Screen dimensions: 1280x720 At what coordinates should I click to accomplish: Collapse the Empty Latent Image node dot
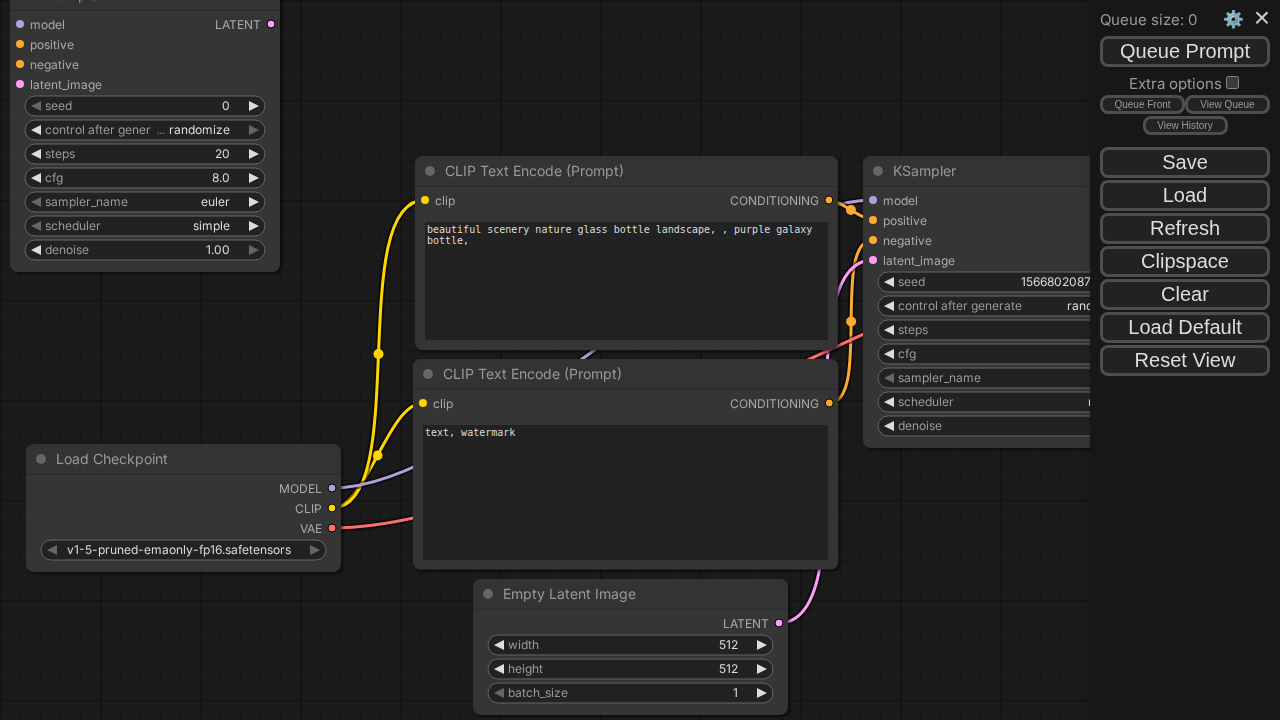[488, 594]
